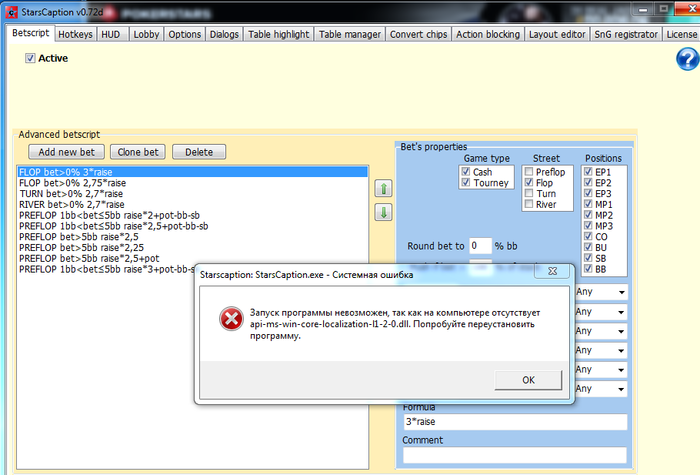Image resolution: width=700 pixels, height=475 pixels.
Task: Switch to the Hotkeys tab
Action: click(x=75, y=34)
